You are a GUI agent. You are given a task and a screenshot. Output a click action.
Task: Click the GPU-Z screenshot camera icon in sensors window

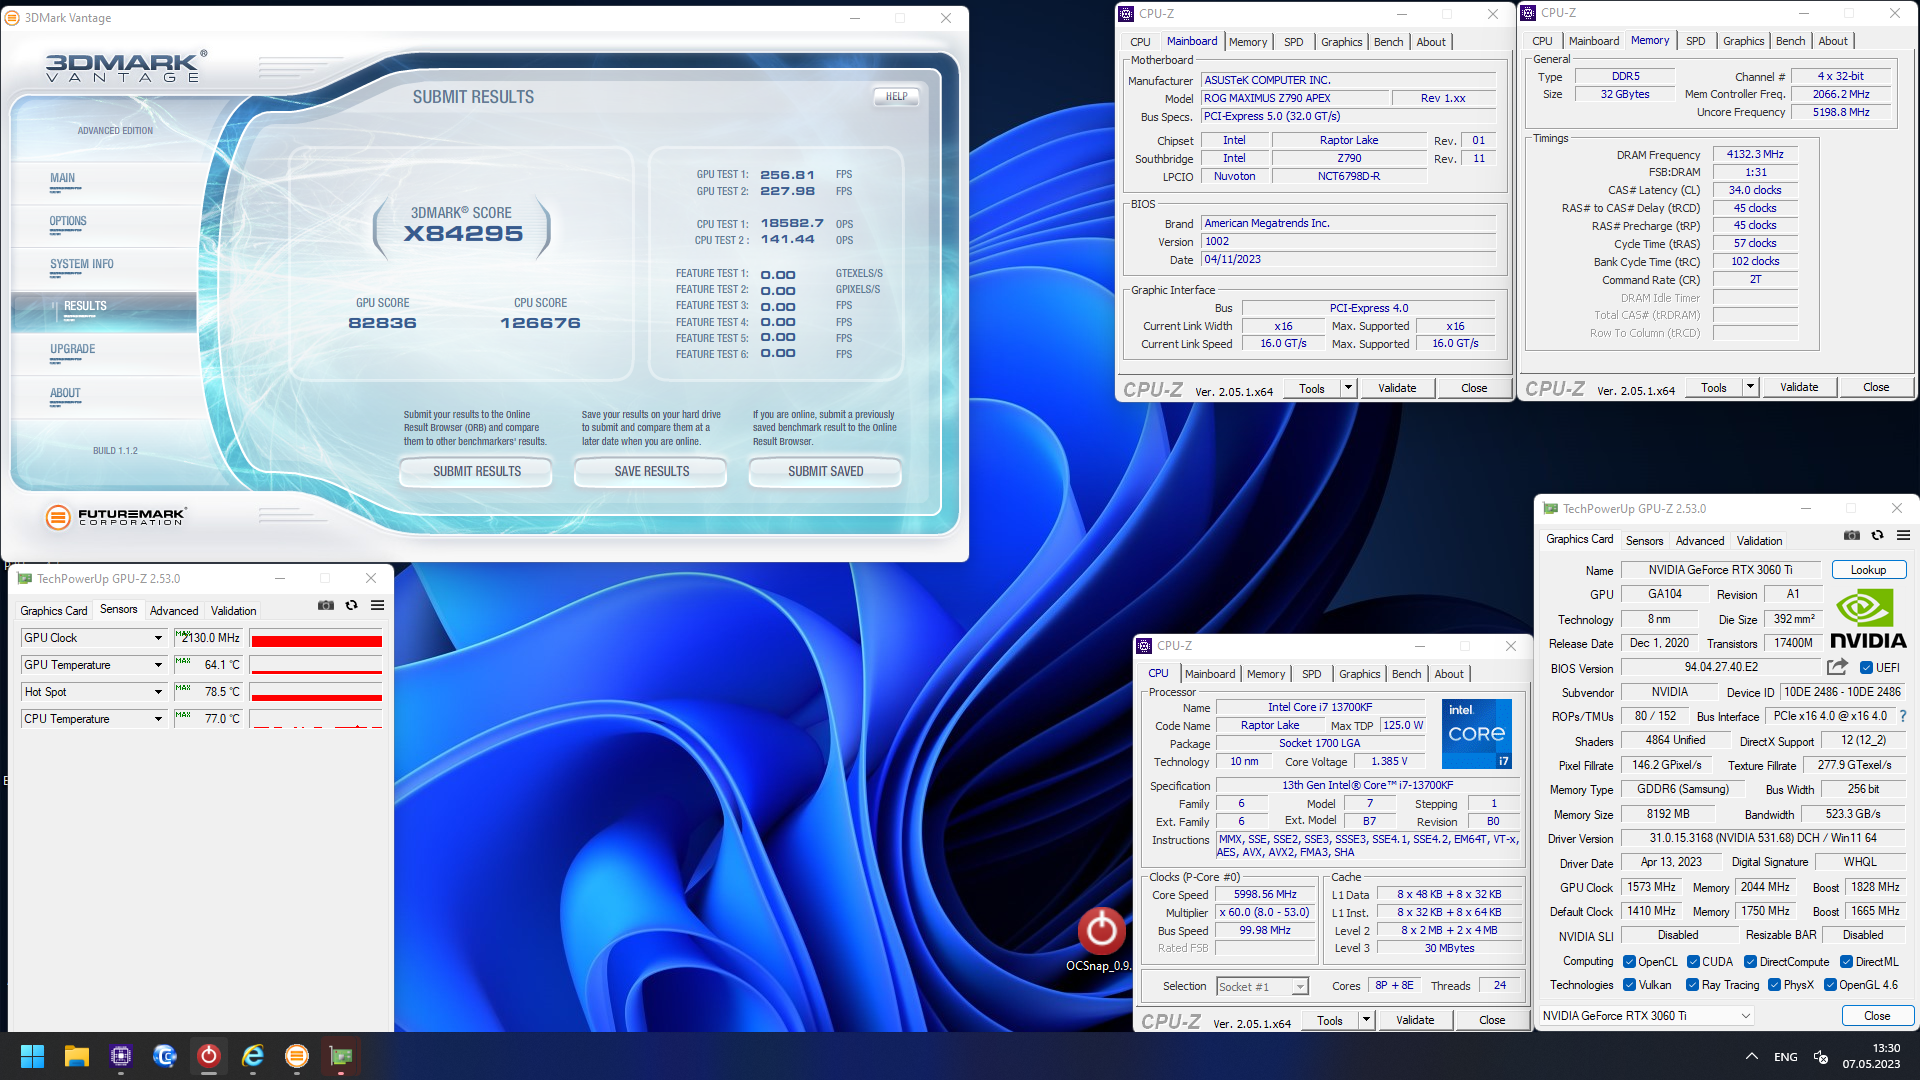click(x=326, y=605)
